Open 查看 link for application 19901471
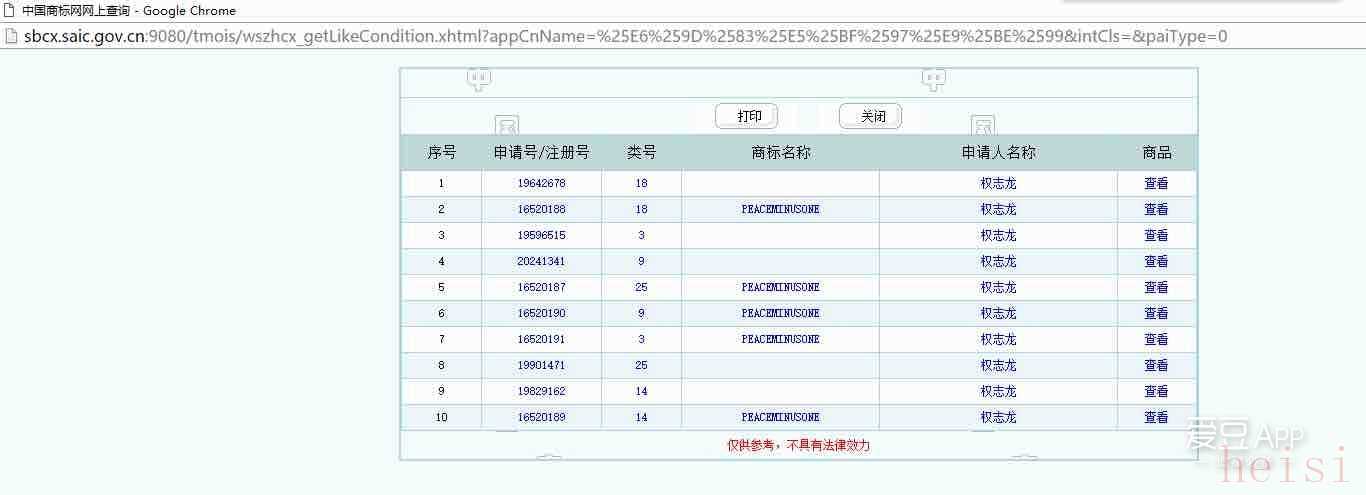 1156,366
